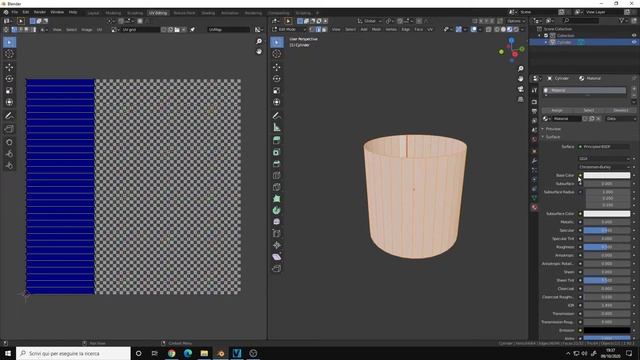This screenshot has width=640, height=360.
Task: Switch to rendered viewport shading
Action: pyautogui.click(x=516, y=29)
